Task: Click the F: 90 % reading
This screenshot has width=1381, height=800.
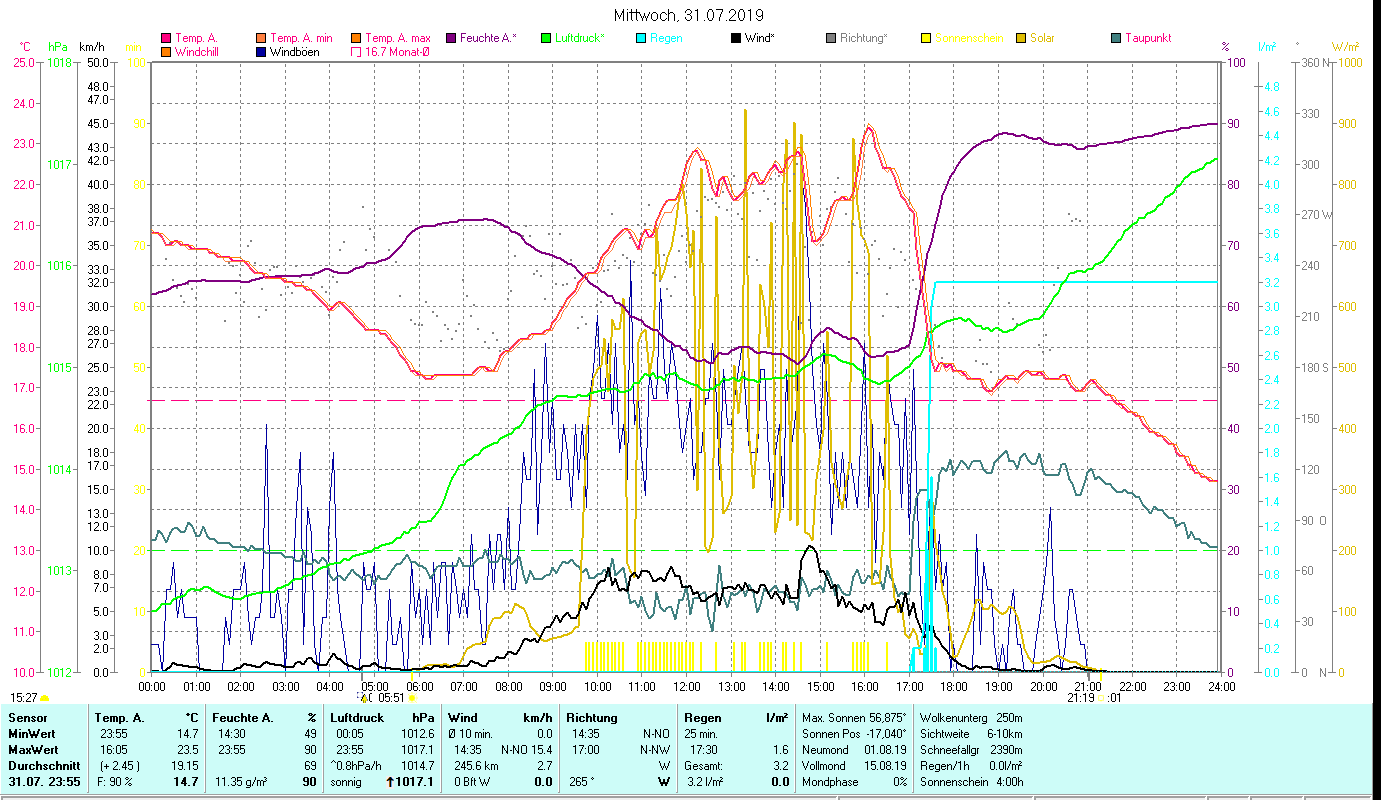Action: 114,782
